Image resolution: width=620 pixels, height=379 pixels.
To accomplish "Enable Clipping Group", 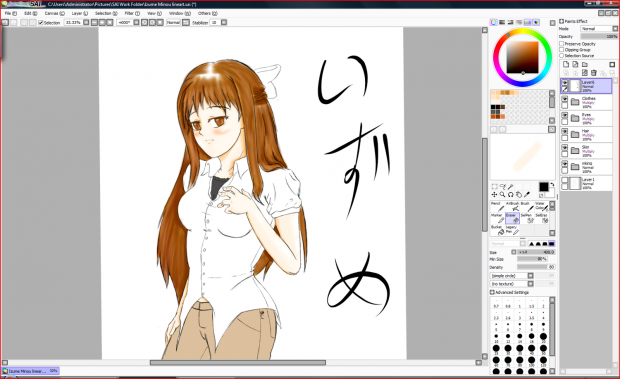I will click(561, 50).
